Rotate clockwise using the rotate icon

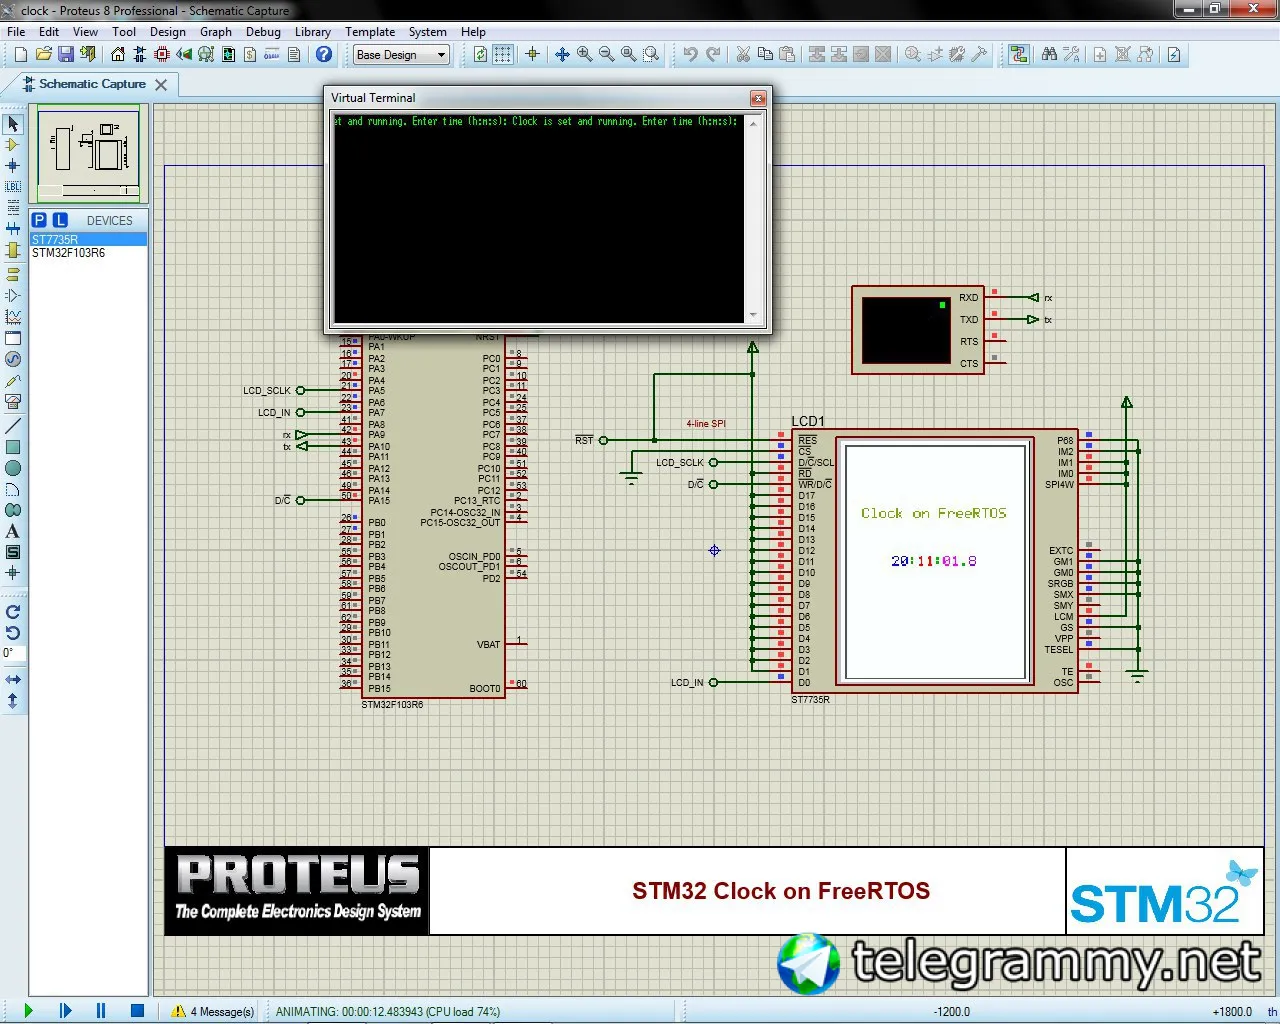click(13, 612)
